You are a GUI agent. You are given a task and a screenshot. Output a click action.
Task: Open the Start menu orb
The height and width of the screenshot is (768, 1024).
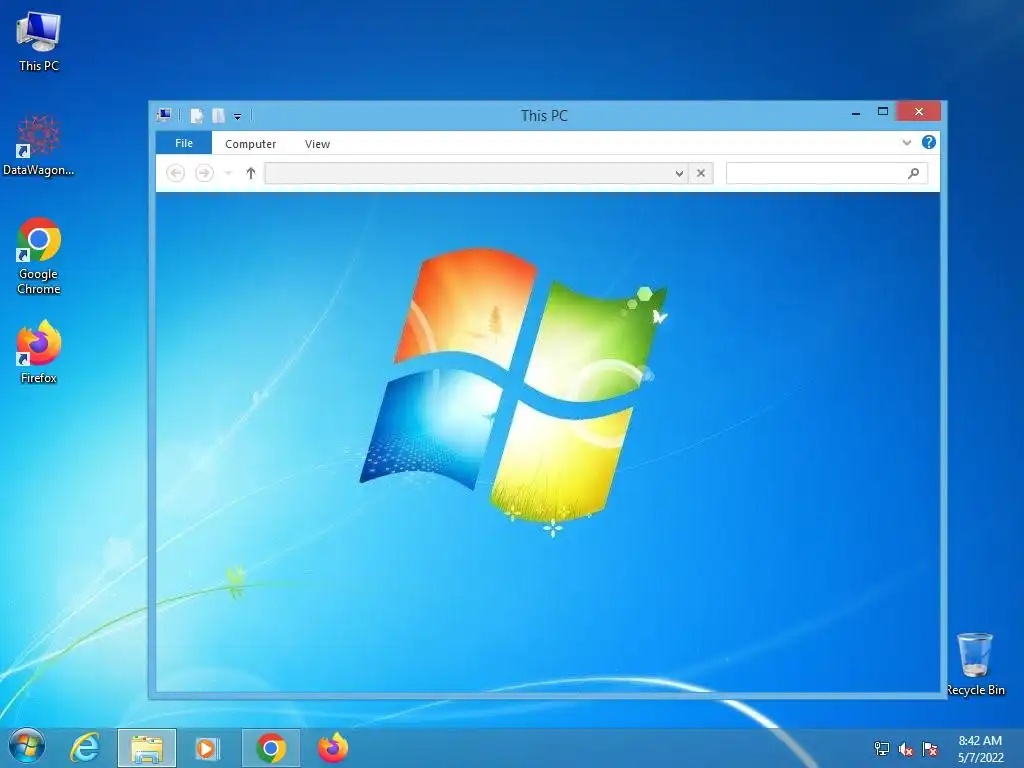[x=27, y=748]
